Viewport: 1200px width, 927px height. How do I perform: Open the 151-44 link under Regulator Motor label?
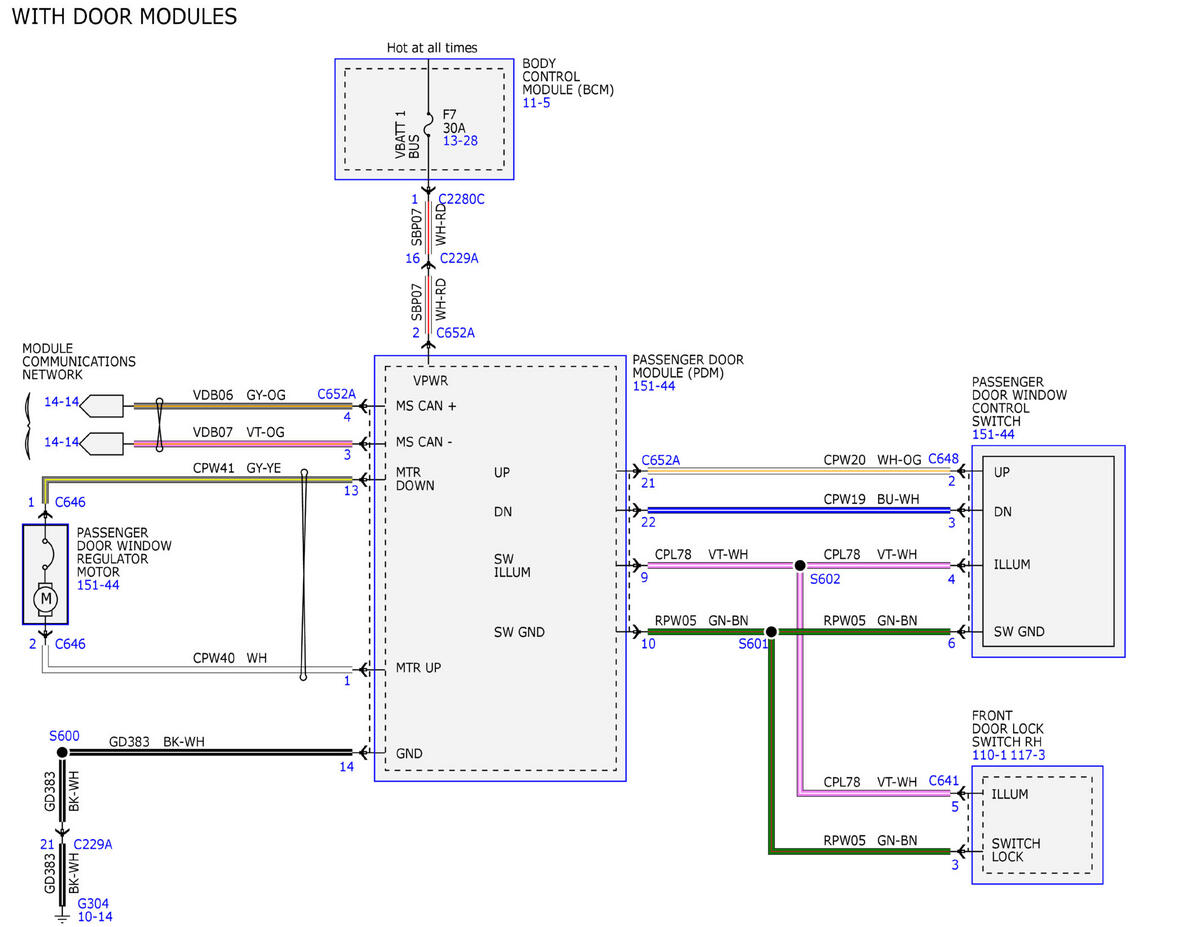98,585
